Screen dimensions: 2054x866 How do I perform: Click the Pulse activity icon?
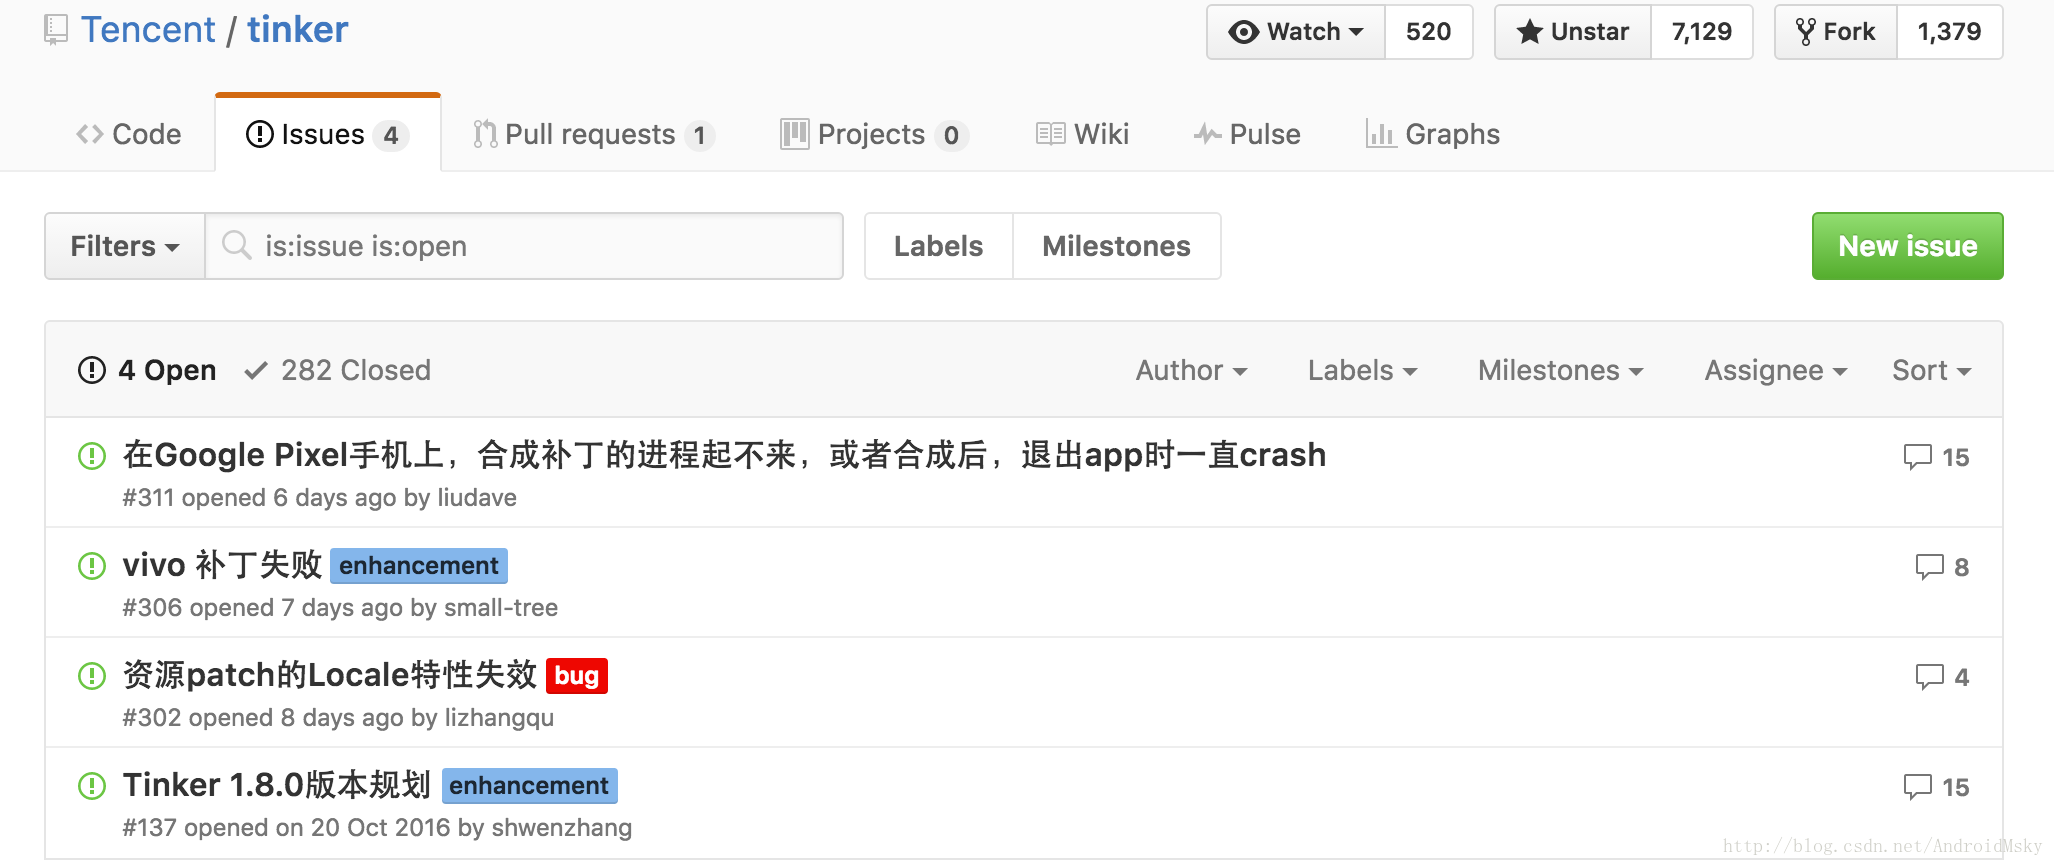[x=1207, y=134]
